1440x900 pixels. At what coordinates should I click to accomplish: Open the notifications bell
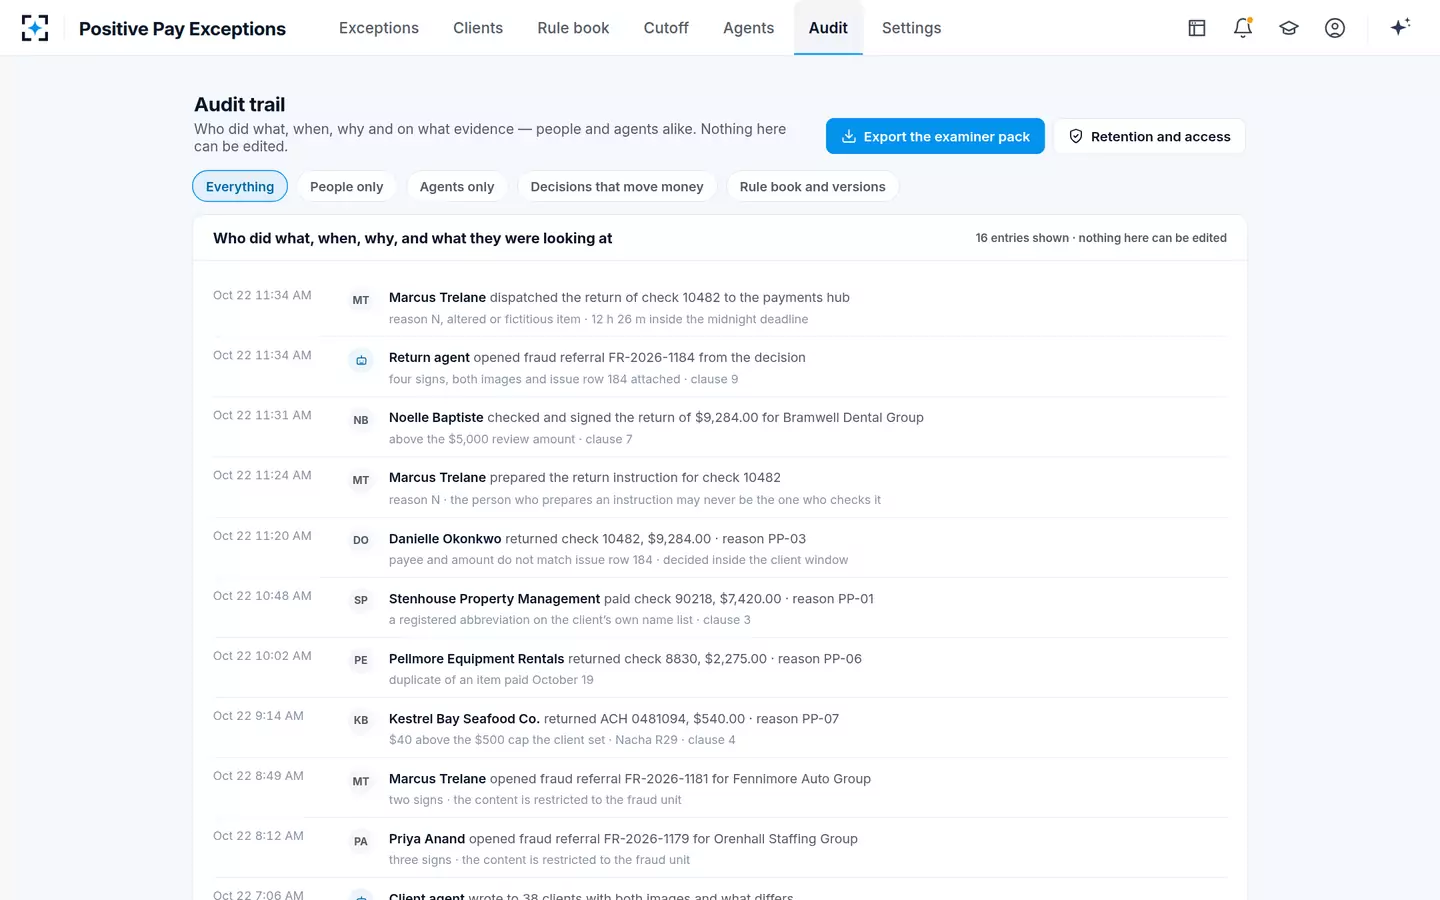pyautogui.click(x=1243, y=28)
